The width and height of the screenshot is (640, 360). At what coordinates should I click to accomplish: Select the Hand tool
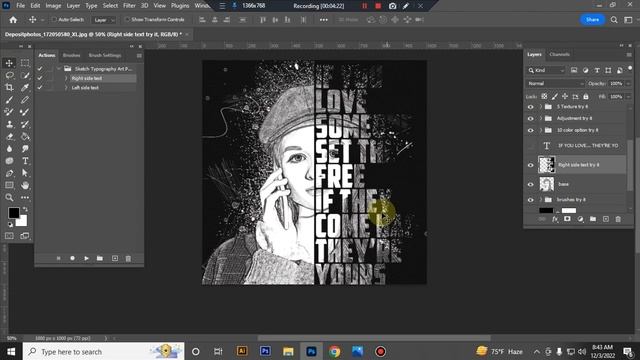pyautogui.click(x=25, y=185)
